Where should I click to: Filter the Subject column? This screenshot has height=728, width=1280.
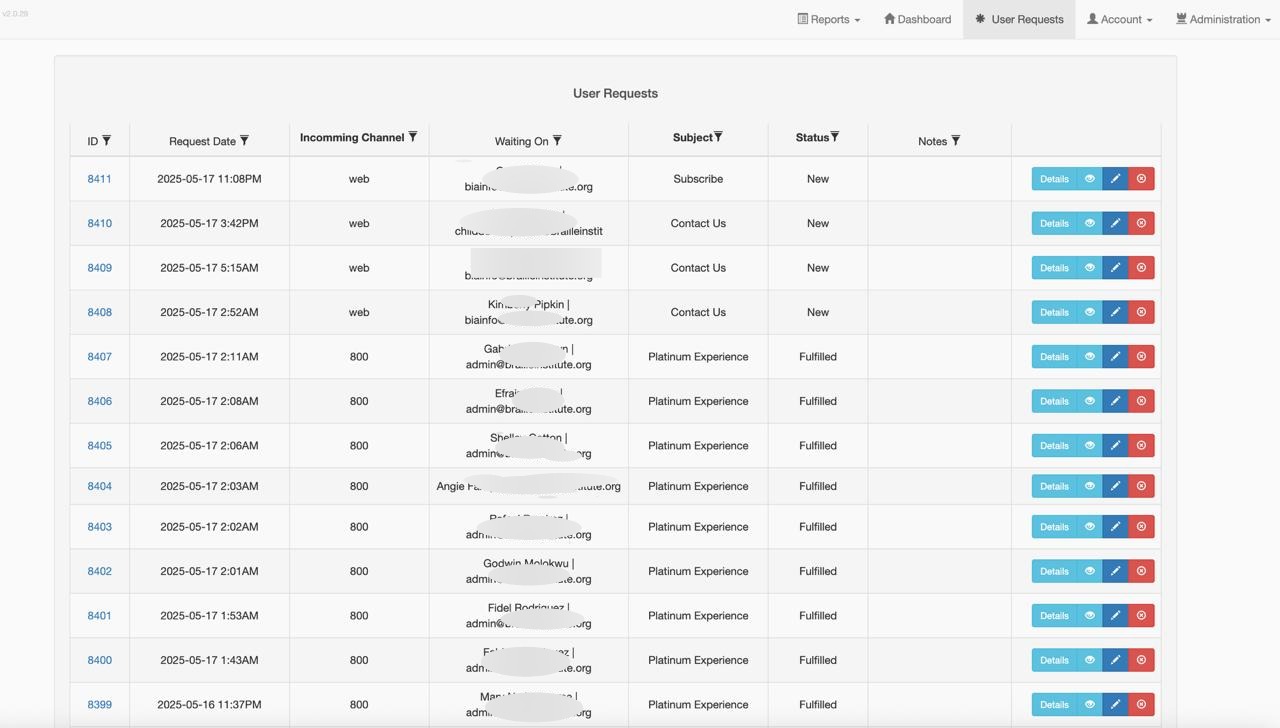tap(718, 137)
